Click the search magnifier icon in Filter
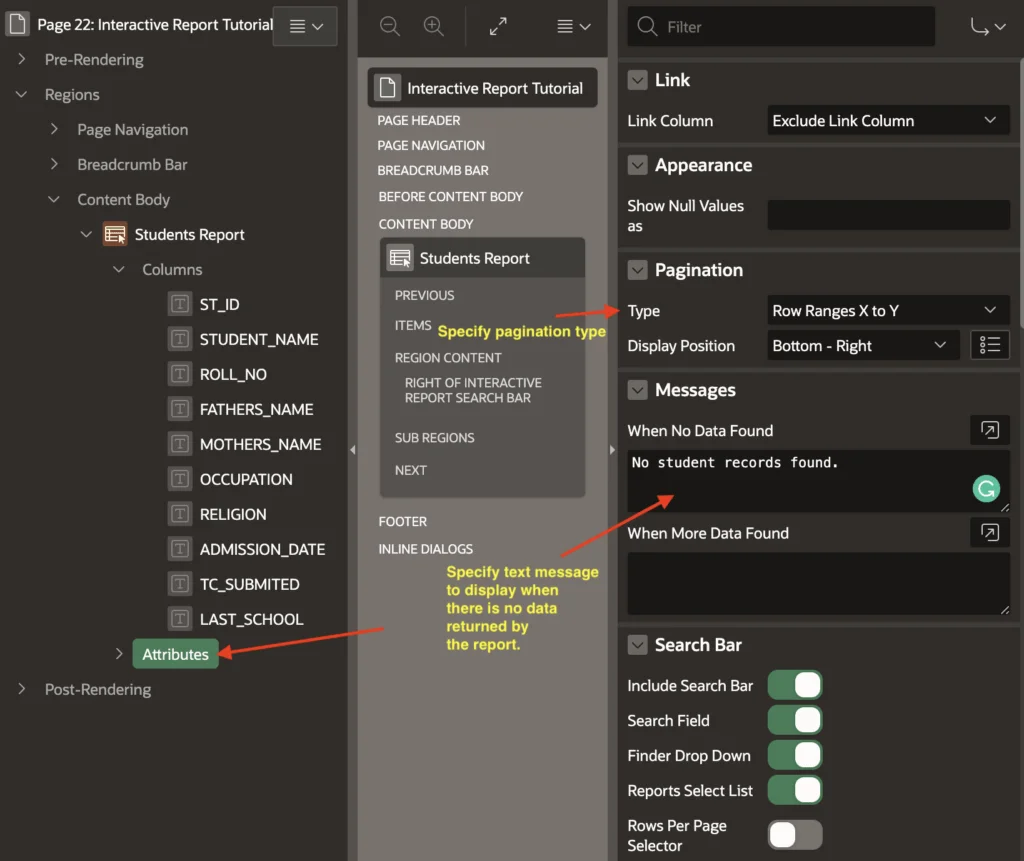The height and width of the screenshot is (861, 1024). 647,27
